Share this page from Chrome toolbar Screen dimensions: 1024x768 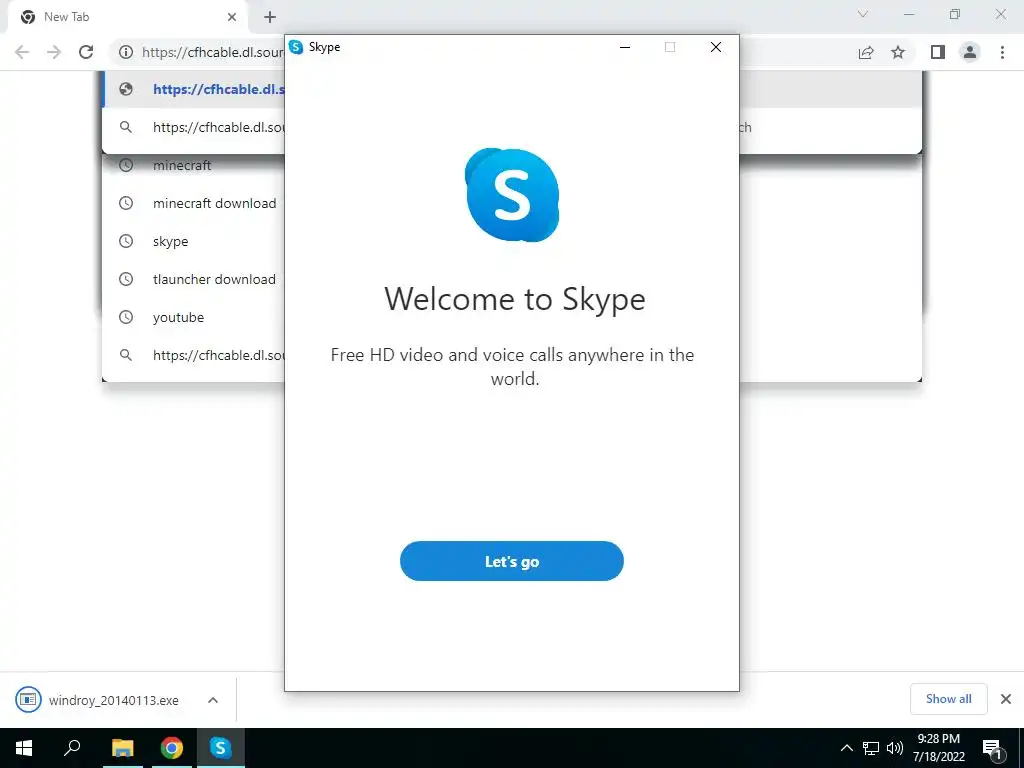tap(866, 52)
